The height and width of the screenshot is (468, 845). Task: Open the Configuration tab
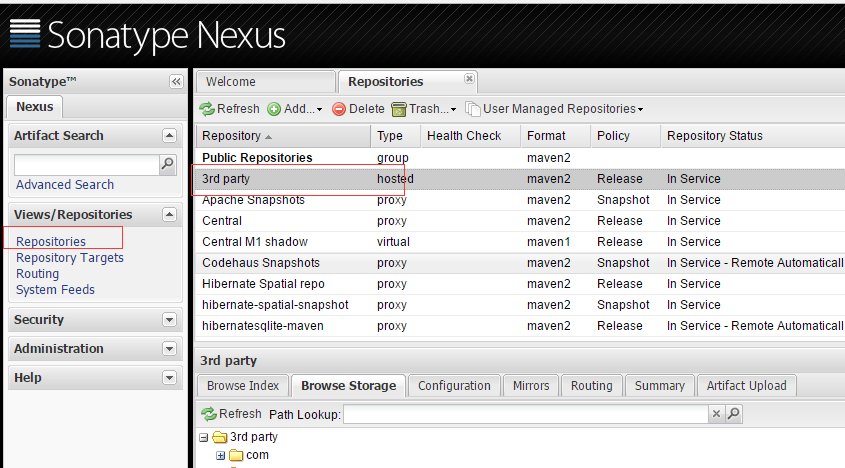454,386
